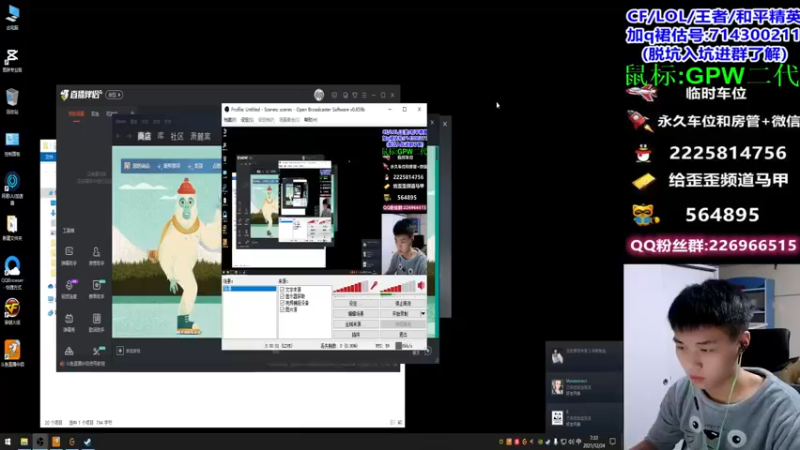800x450 pixels.
Task: Open the Windows Start menu
Action: [7, 441]
